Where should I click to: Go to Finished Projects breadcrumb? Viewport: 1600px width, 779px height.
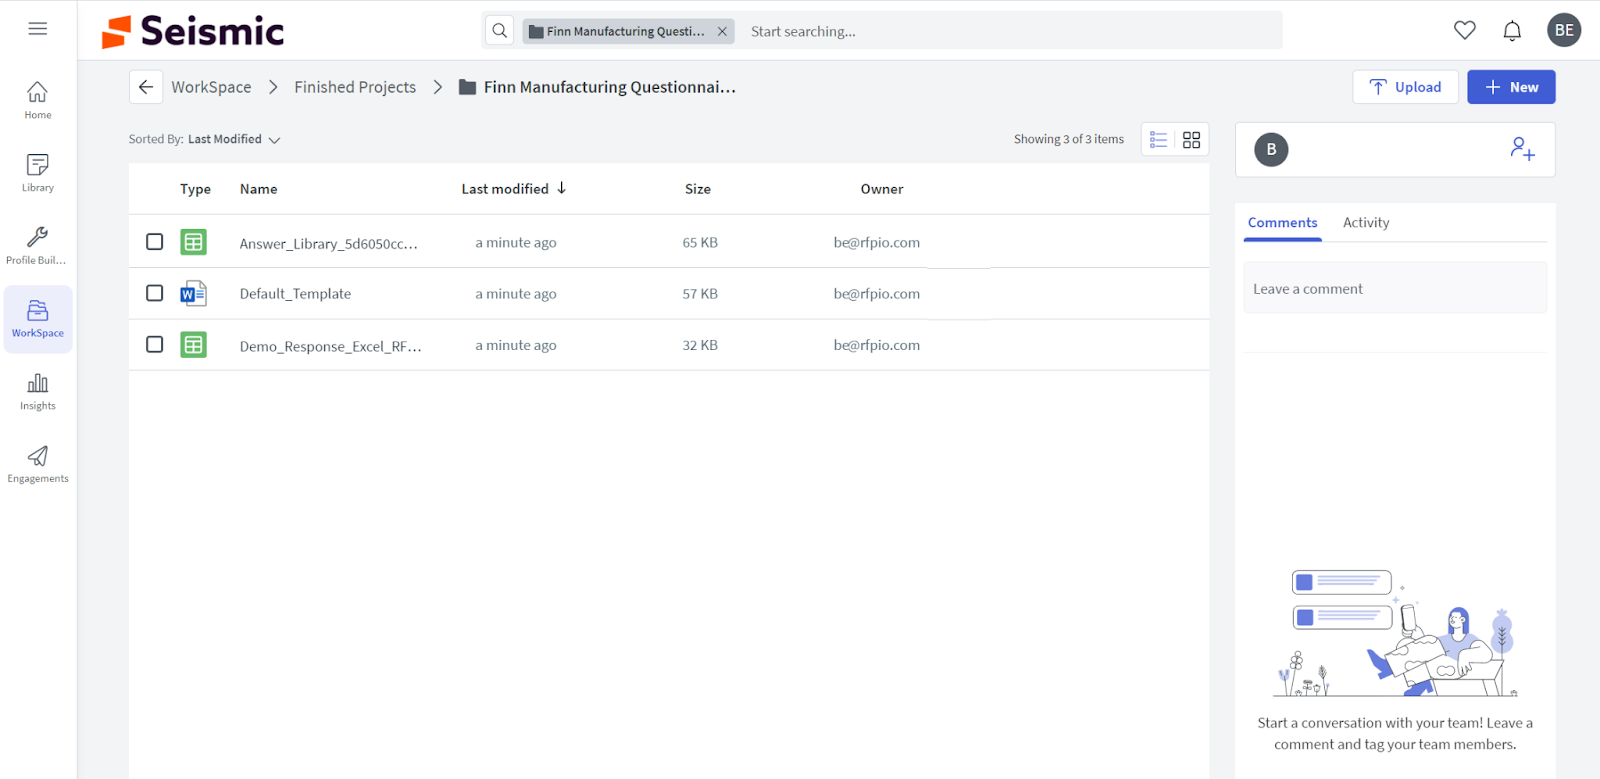point(355,87)
